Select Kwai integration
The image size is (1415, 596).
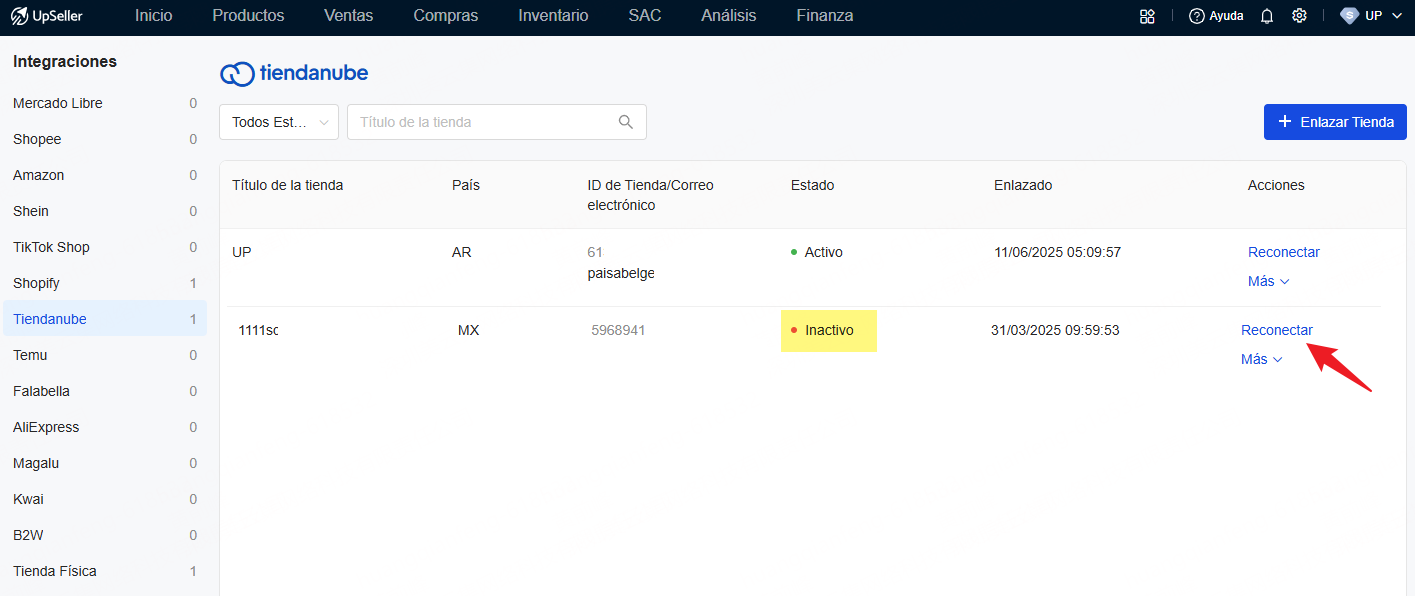pyautogui.click(x=105, y=499)
